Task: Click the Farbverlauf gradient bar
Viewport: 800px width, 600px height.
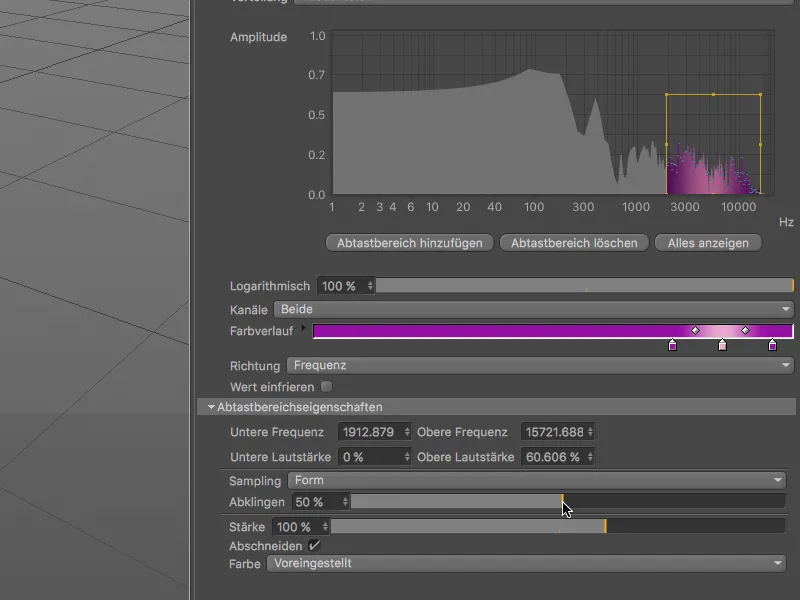Action: [553, 331]
